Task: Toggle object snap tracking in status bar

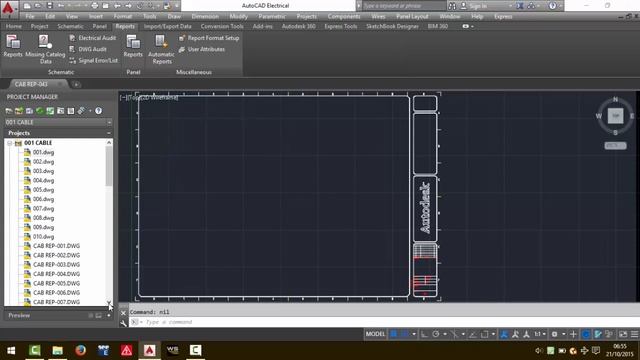Action: (x=473, y=334)
